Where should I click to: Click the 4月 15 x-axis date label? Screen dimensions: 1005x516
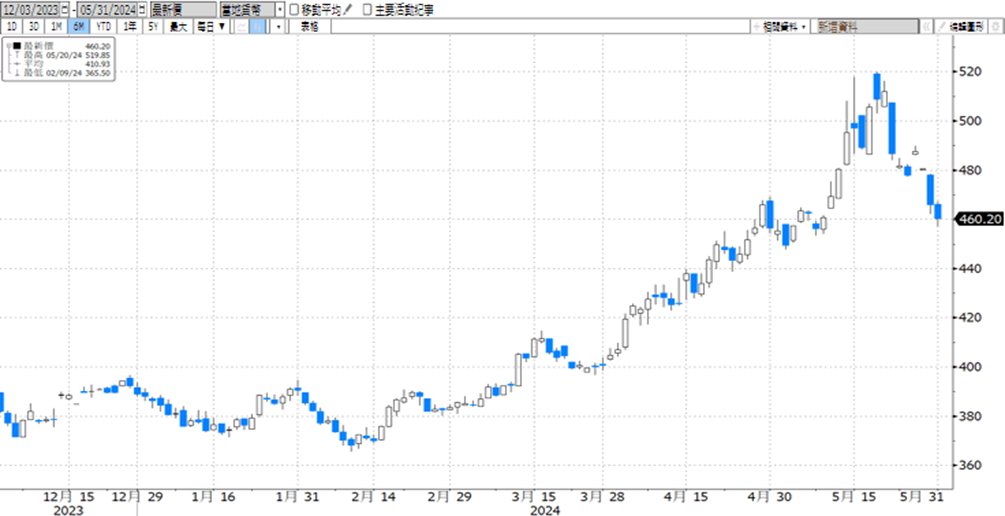click(686, 497)
